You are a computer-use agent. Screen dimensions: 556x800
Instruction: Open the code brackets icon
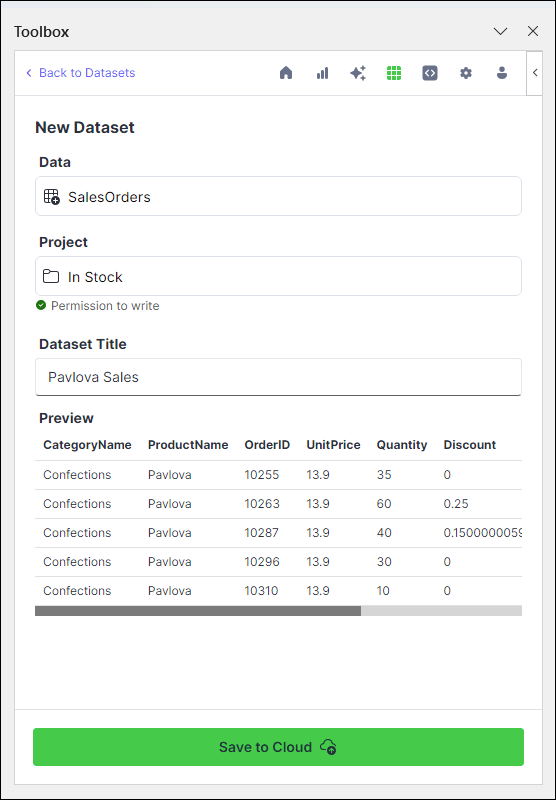pyautogui.click(x=430, y=73)
